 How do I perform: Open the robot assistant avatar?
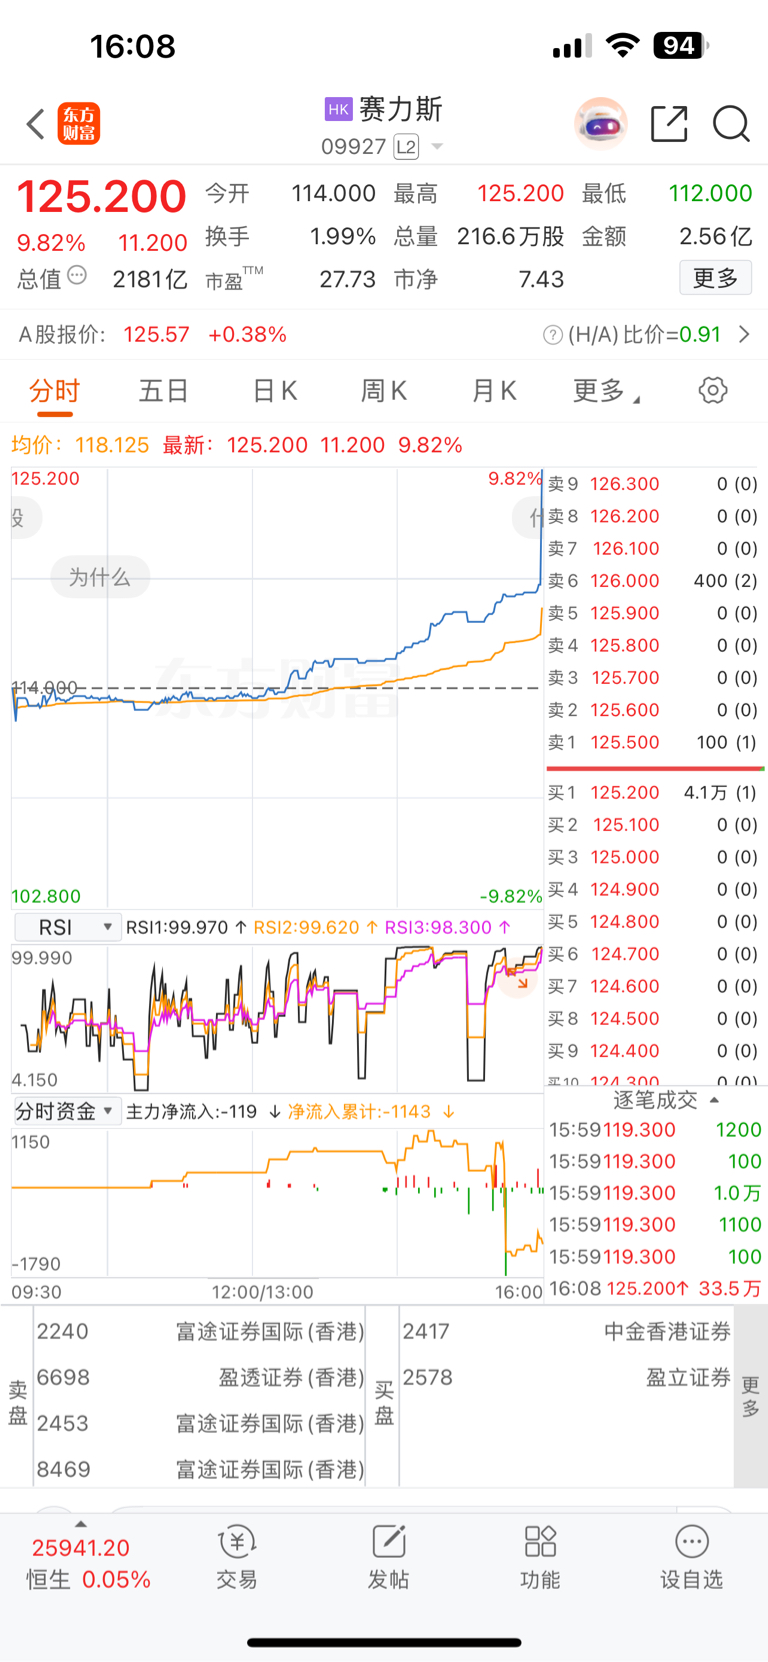coord(600,124)
